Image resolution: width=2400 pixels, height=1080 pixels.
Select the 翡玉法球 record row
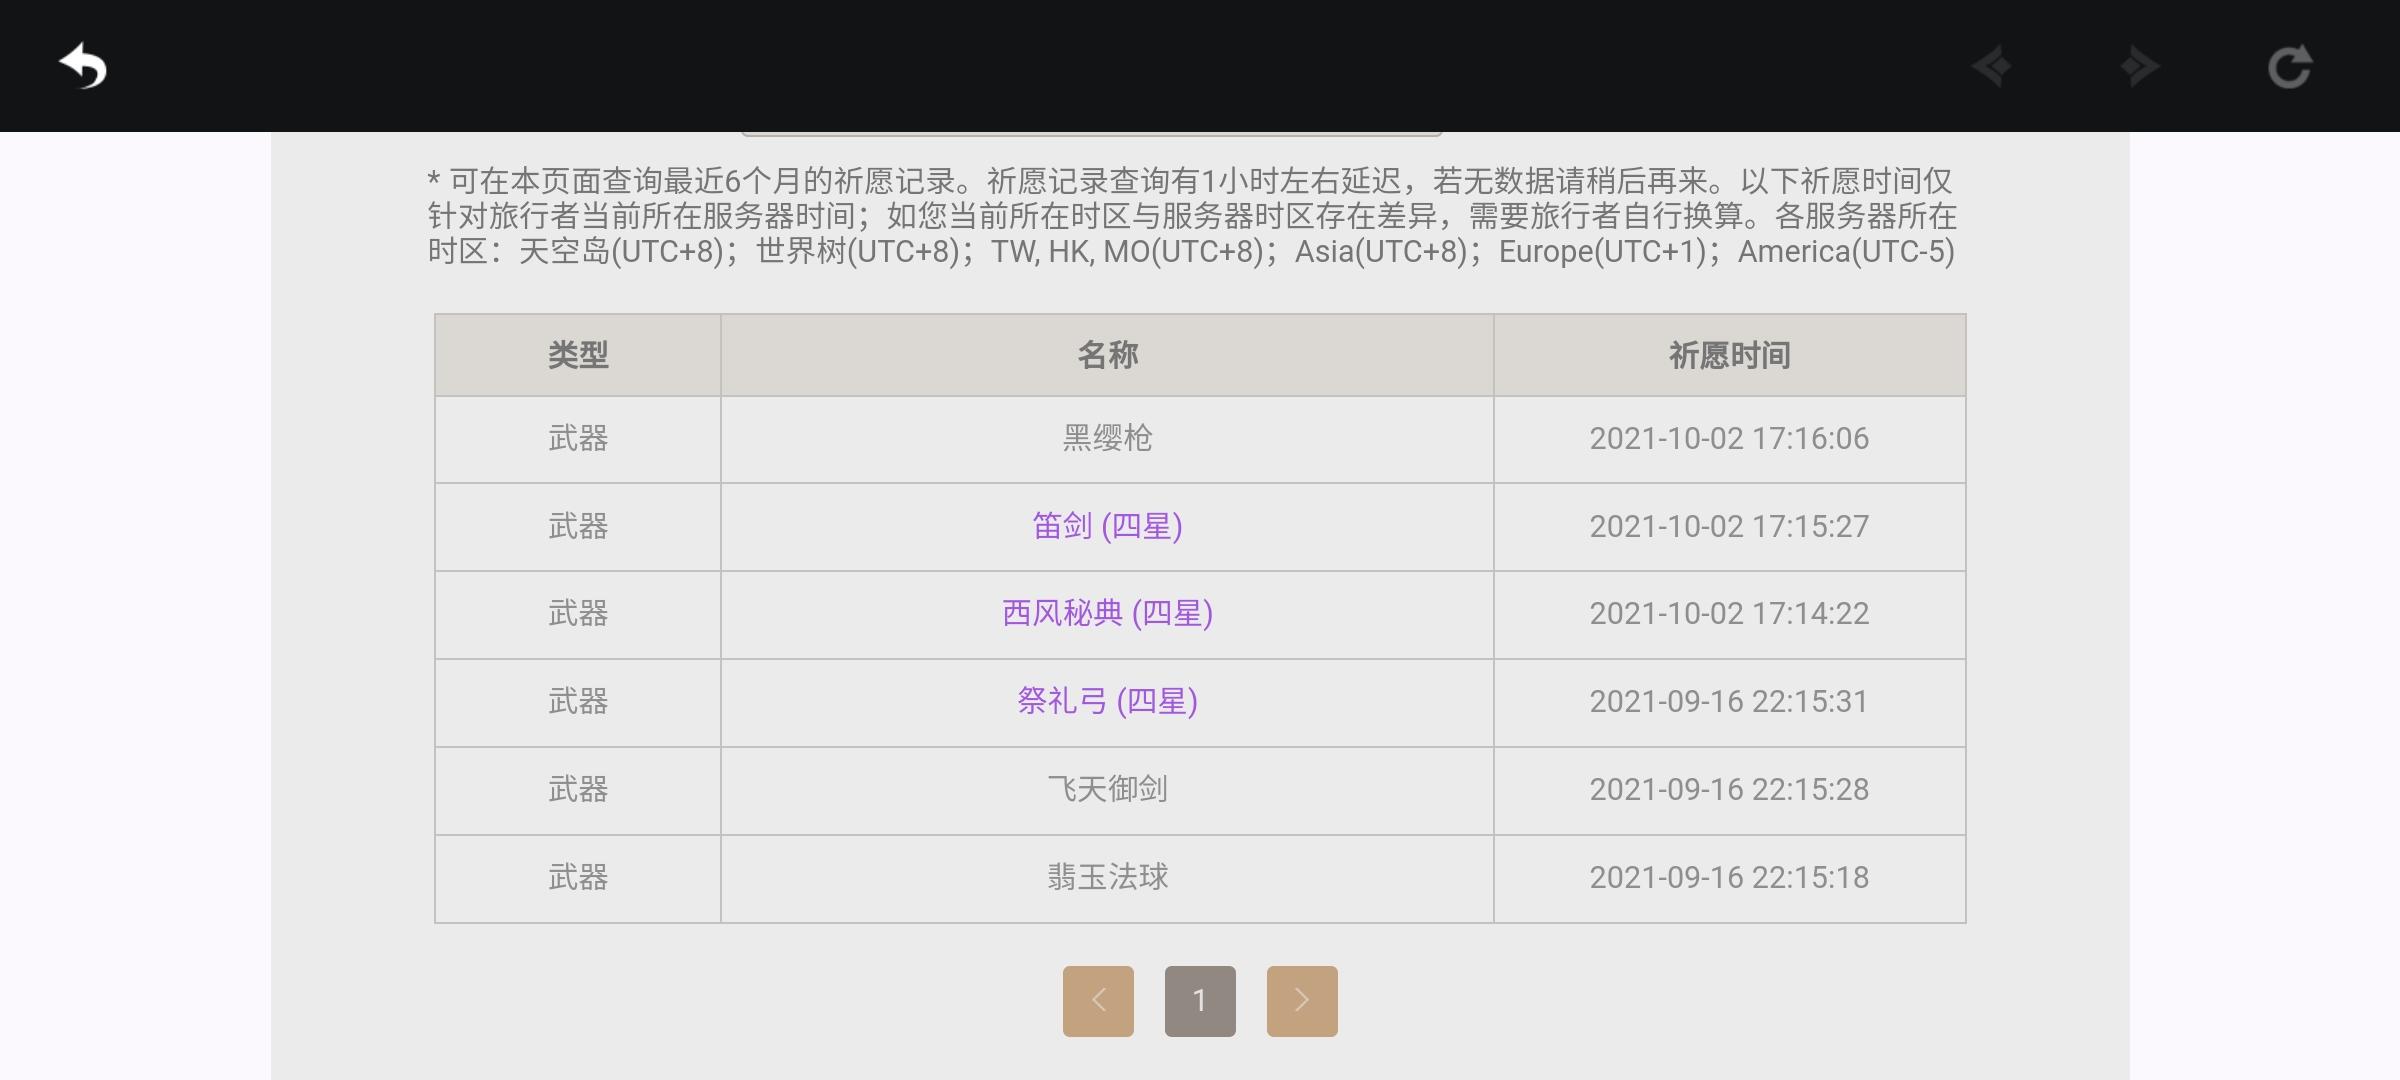(x=1107, y=877)
